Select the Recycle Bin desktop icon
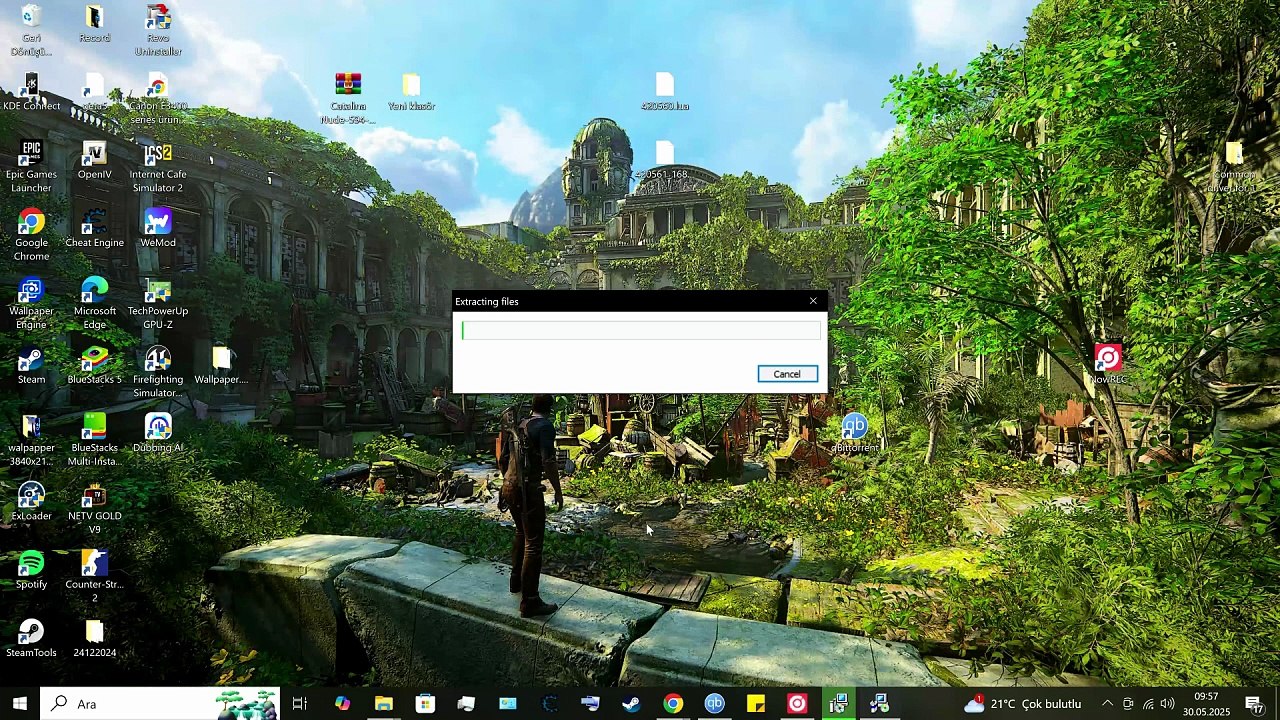Viewport: 1280px width, 720px height. point(31,30)
